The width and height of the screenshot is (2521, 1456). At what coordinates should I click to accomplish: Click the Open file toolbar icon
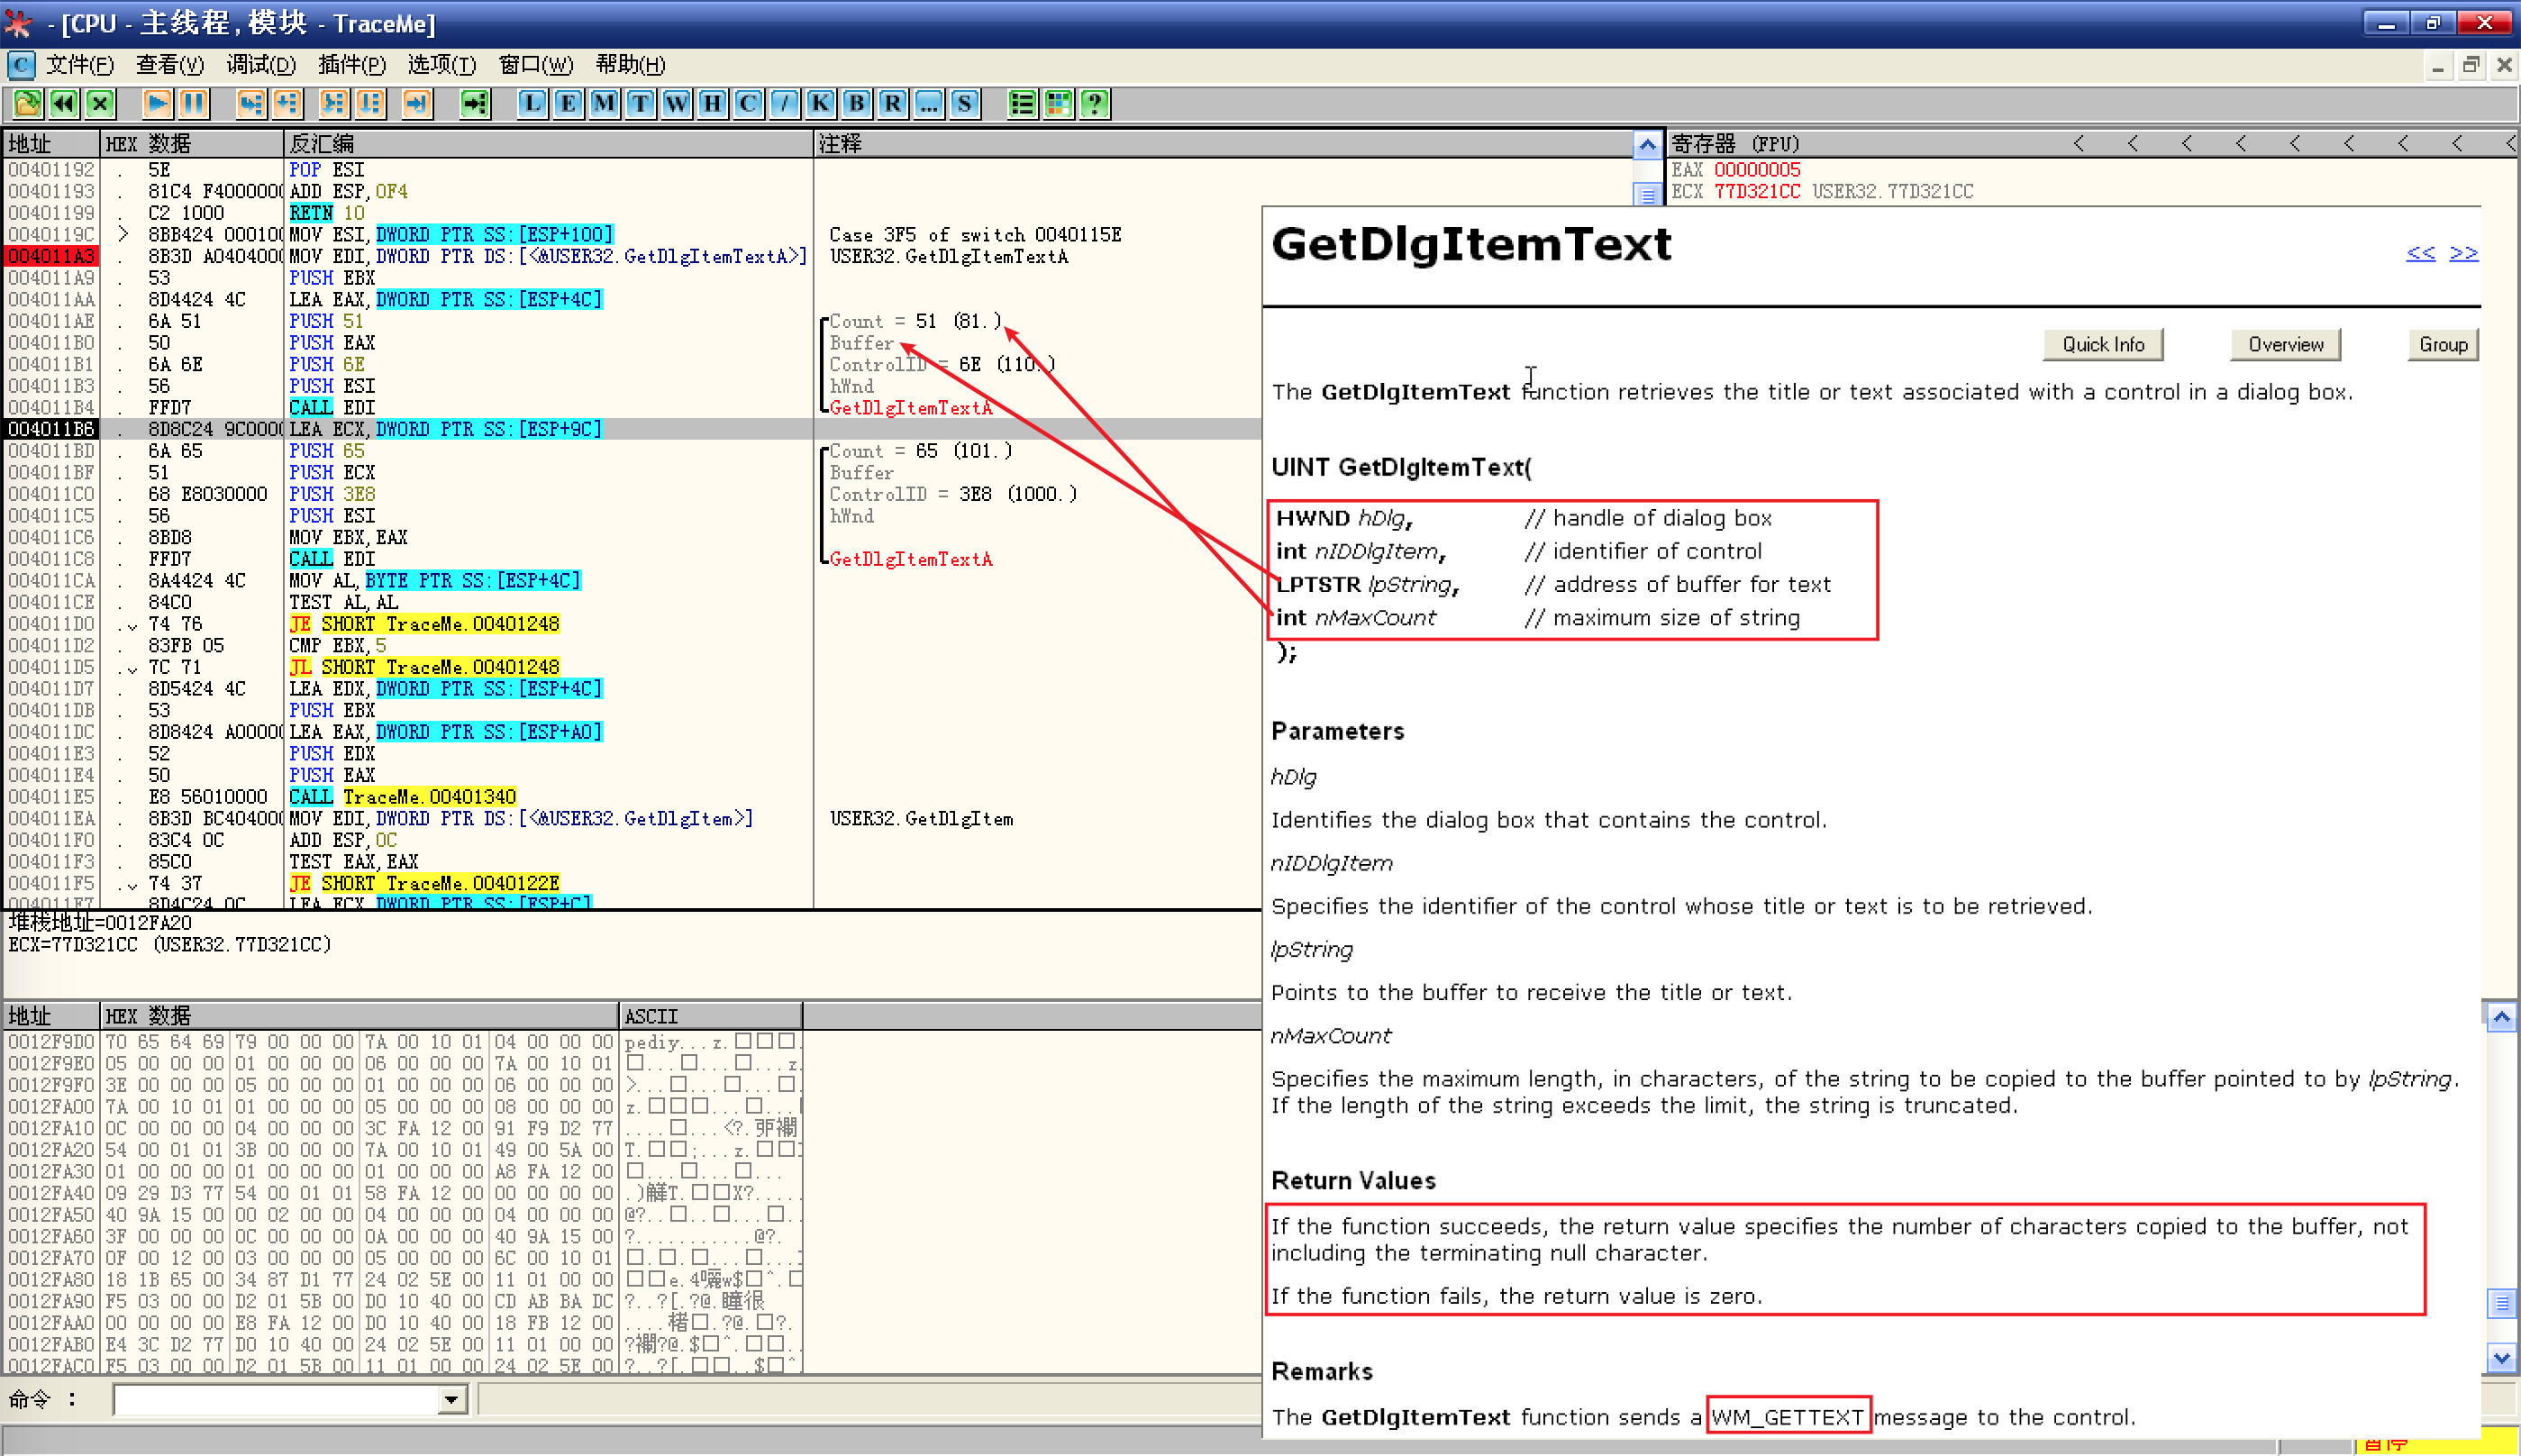coord(27,103)
